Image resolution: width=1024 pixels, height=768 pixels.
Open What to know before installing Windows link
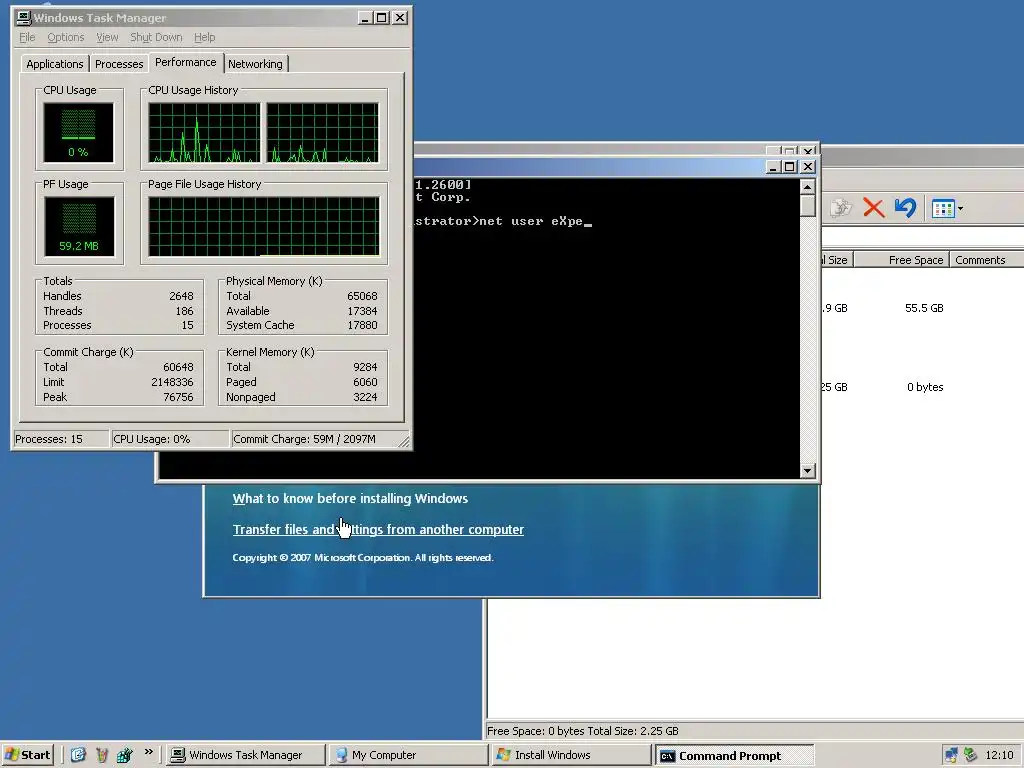click(350, 498)
